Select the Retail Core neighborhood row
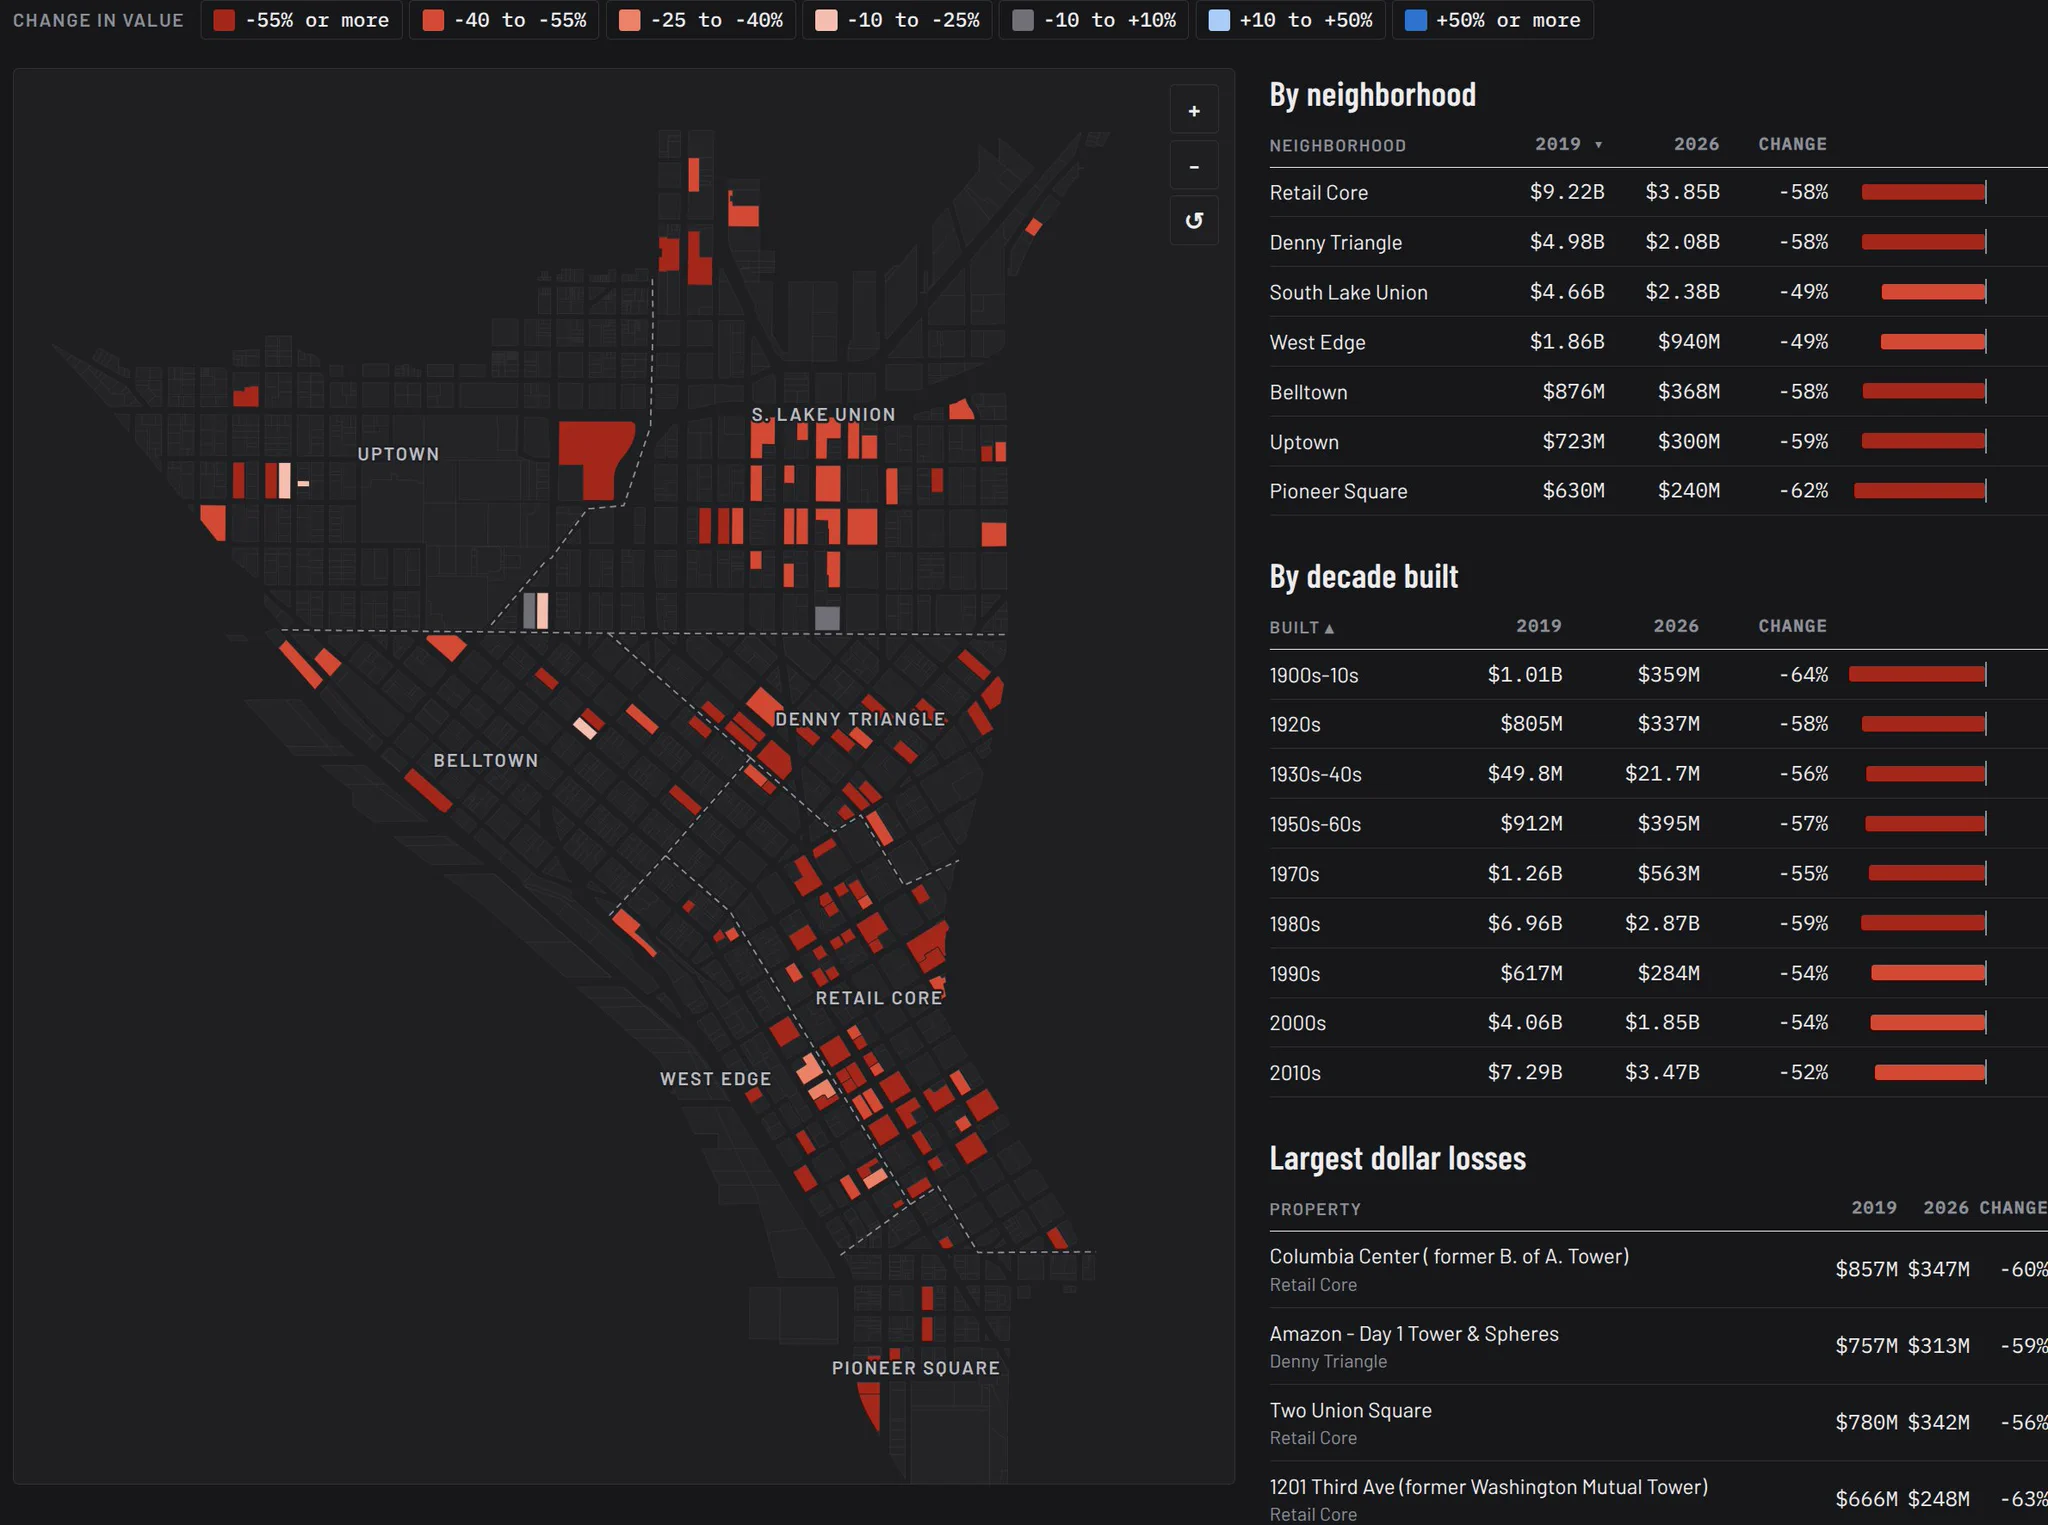Viewport: 2048px width, 1525px height. 1658,192
